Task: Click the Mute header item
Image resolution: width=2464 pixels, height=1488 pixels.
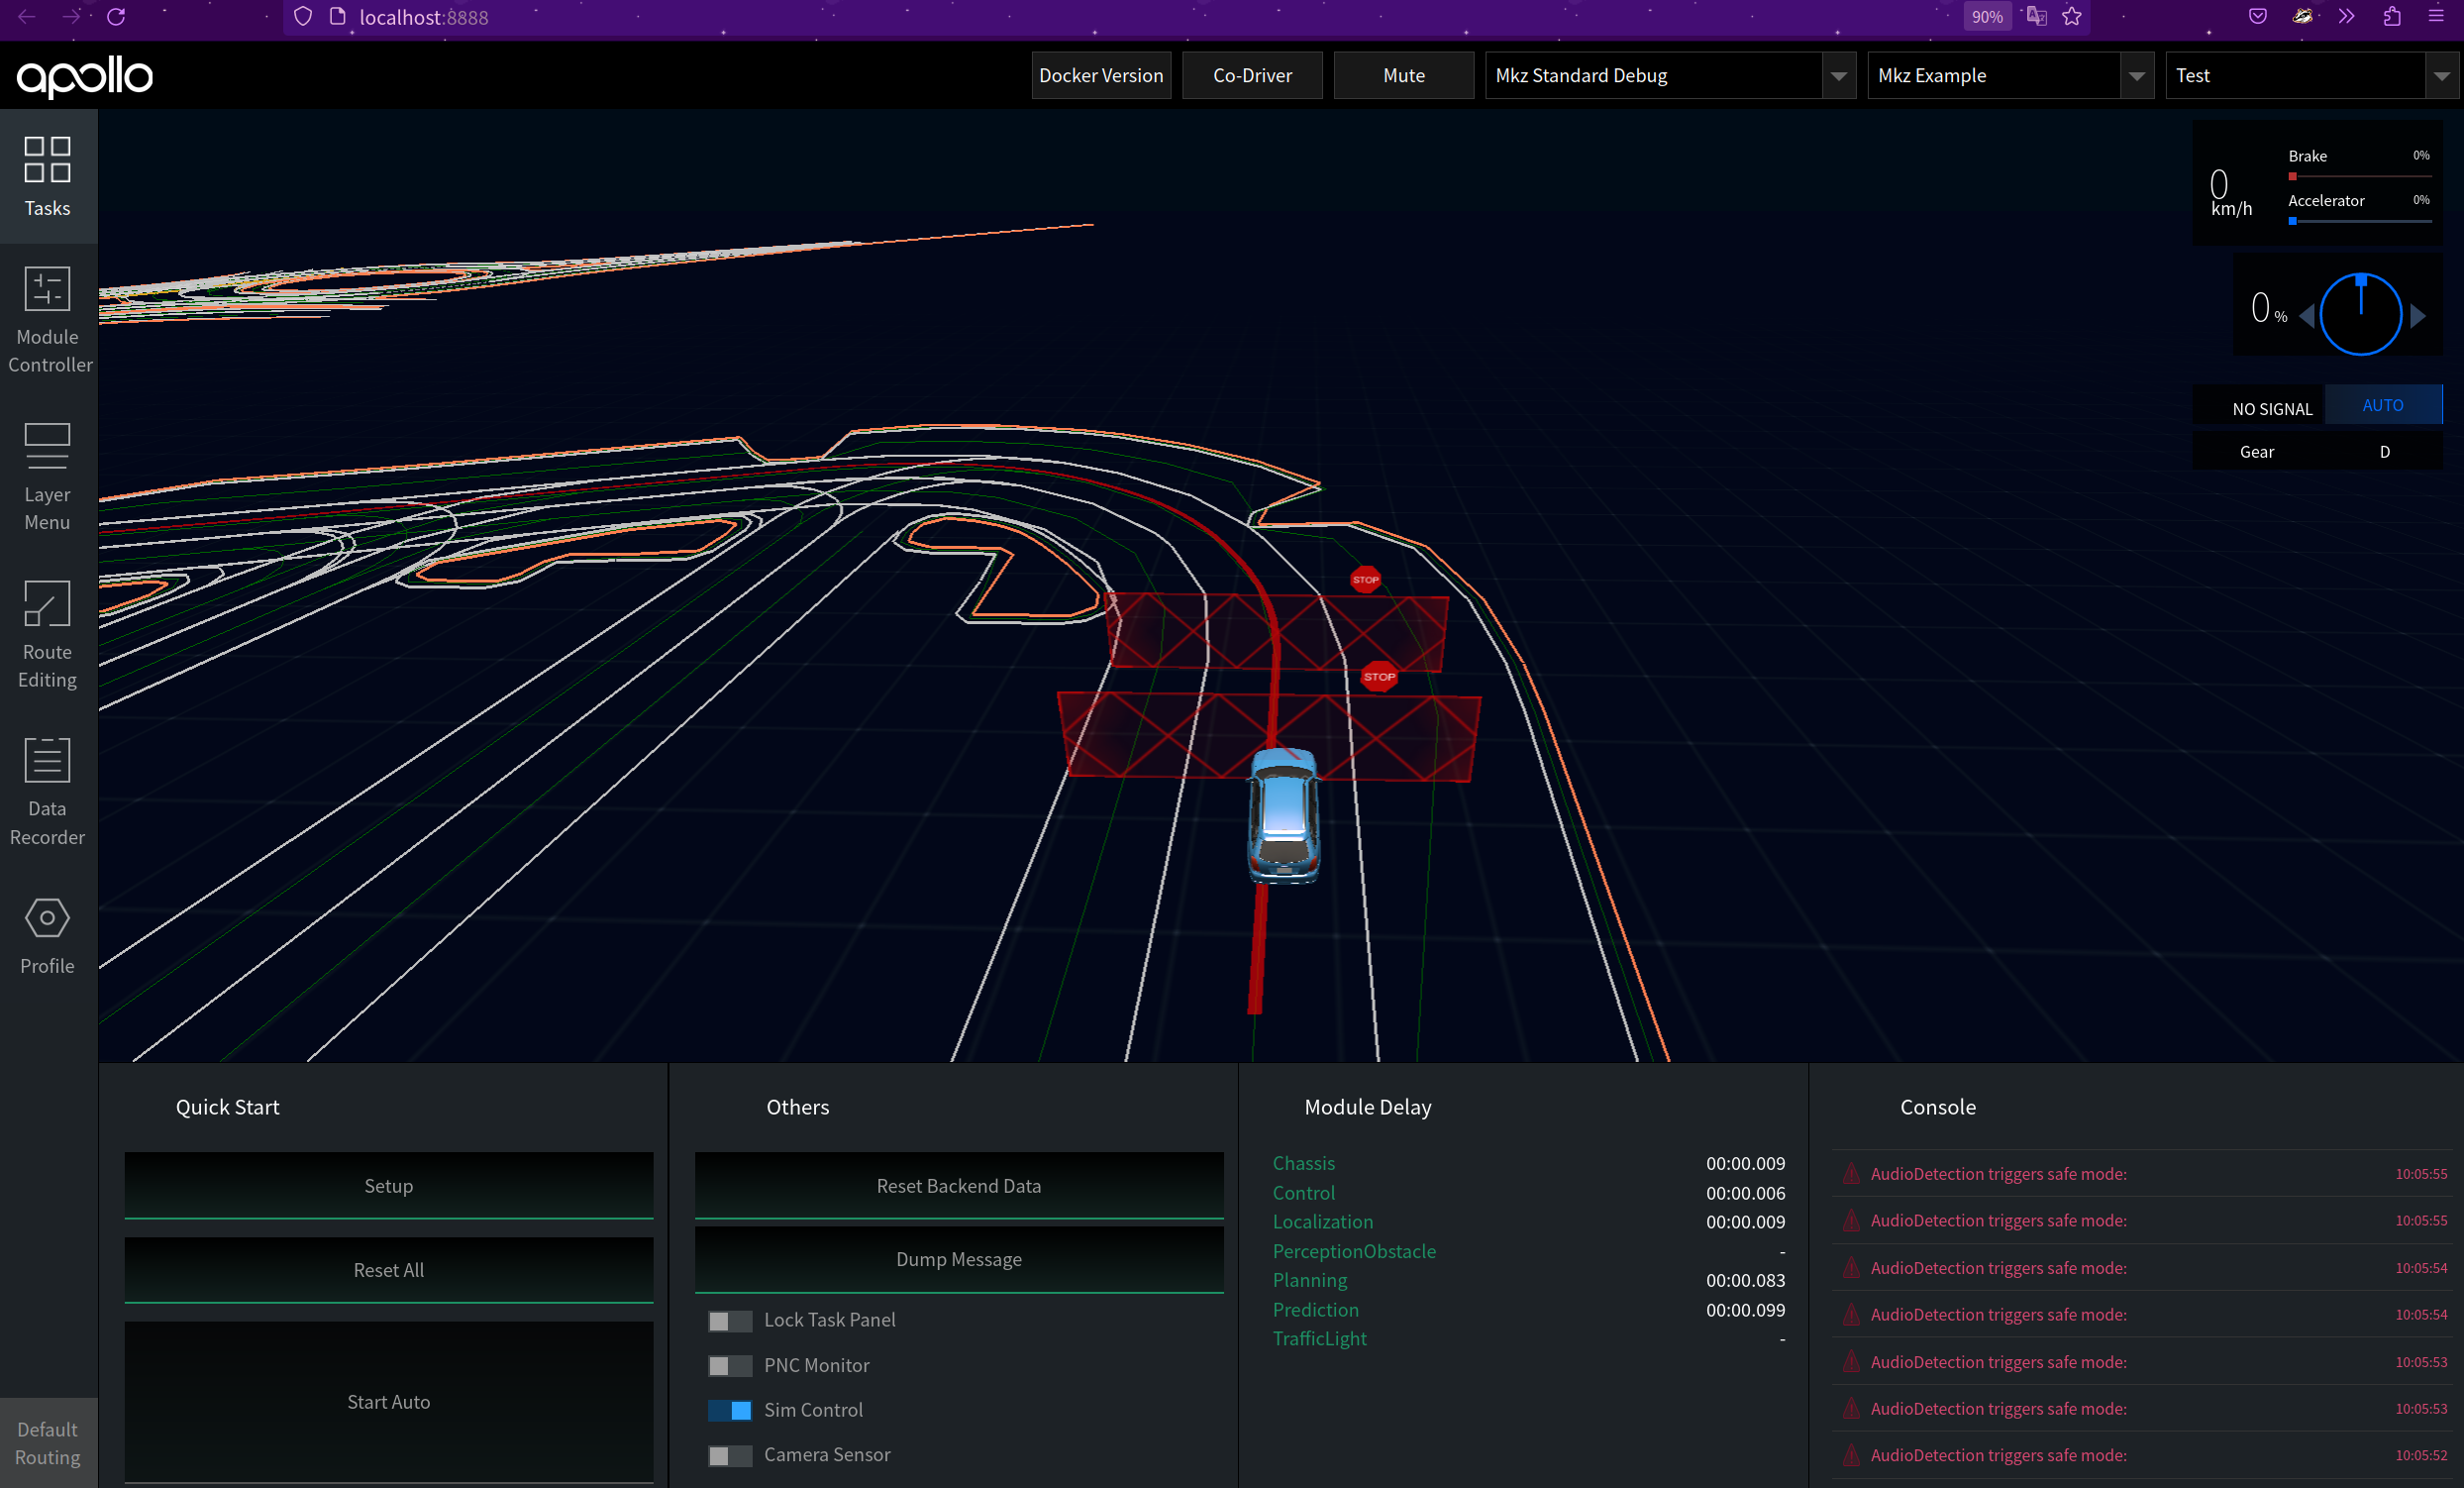Action: [1403, 76]
